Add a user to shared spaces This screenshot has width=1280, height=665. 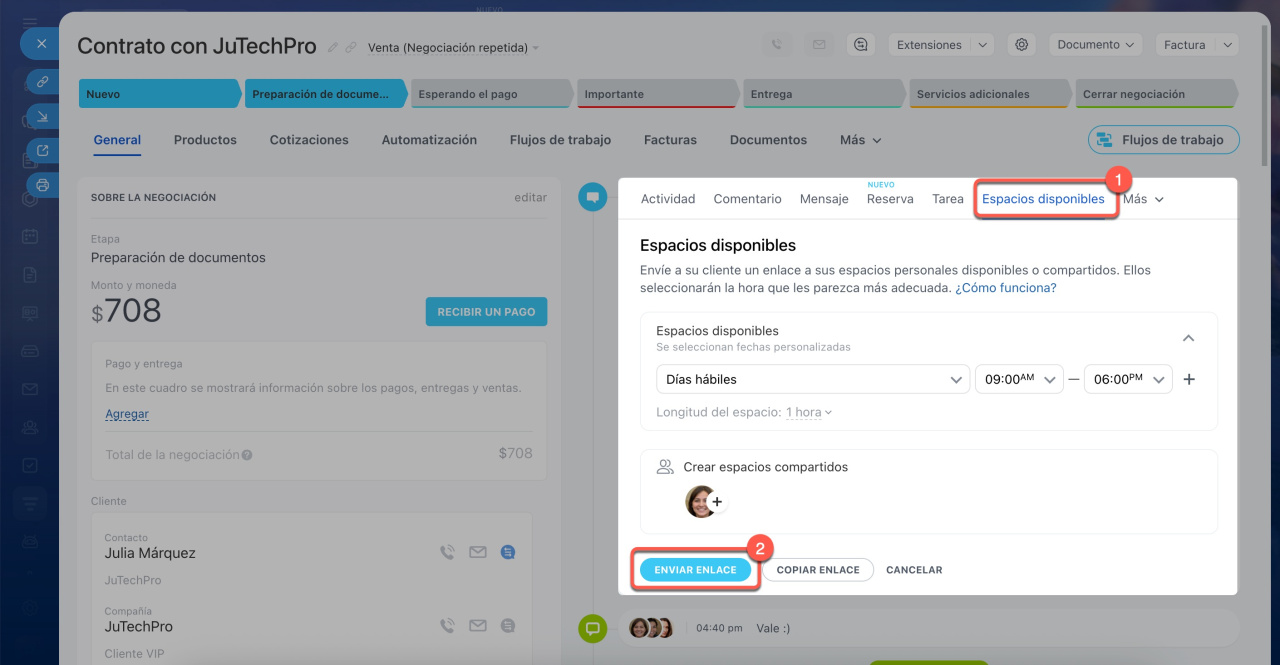point(717,502)
